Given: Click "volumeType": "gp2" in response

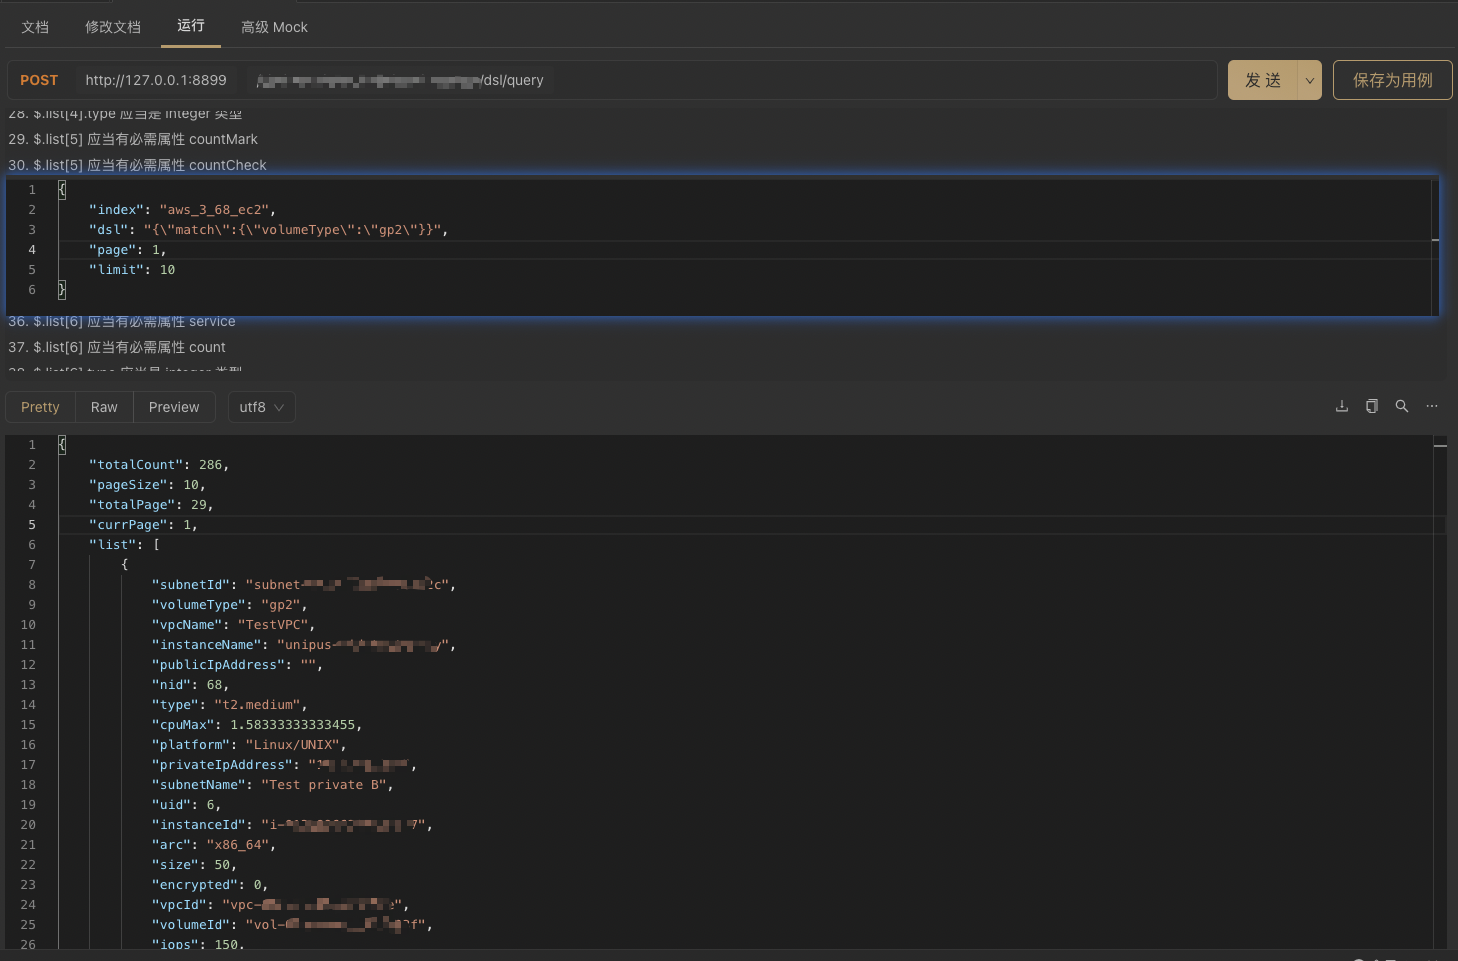Looking at the screenshot, I should [x=229, y=605].
